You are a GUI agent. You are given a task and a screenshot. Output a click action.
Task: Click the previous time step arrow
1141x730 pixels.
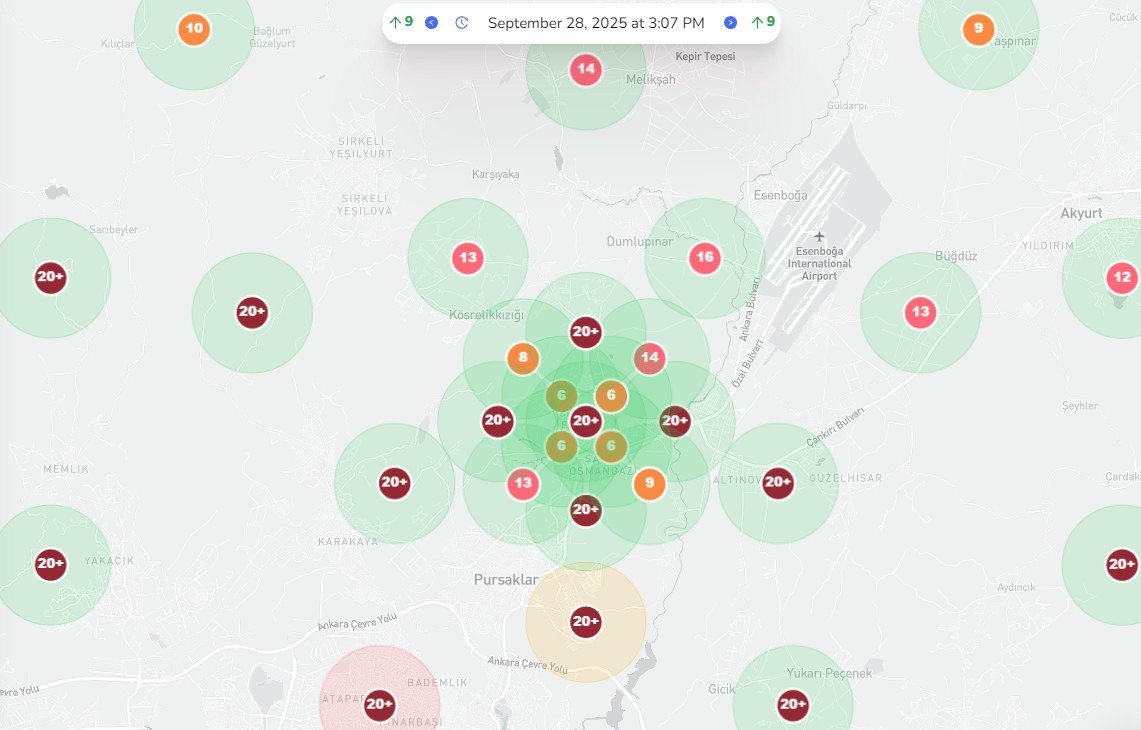point(431,22)
